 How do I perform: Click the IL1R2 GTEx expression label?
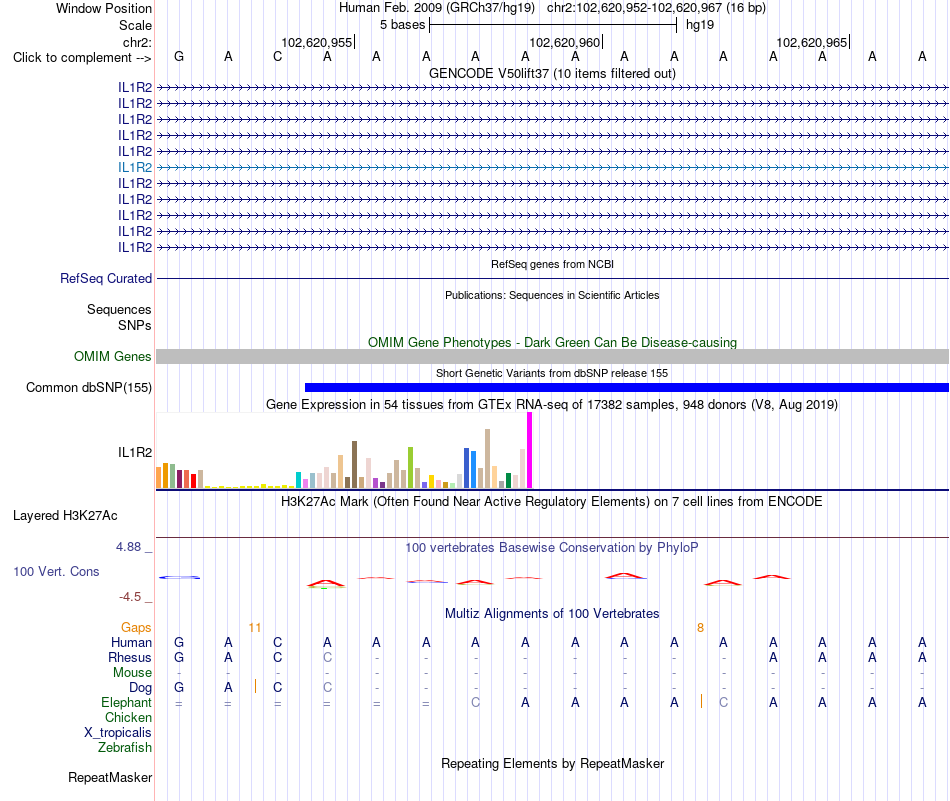(135, 452)
